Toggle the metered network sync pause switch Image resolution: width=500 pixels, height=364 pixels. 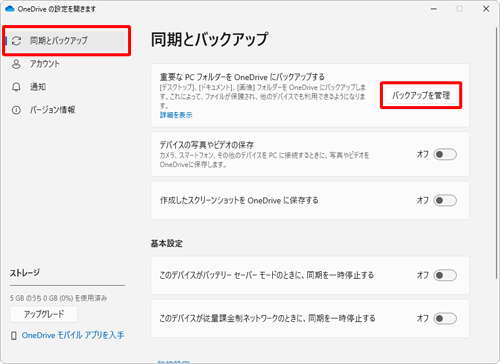(445, 318)
